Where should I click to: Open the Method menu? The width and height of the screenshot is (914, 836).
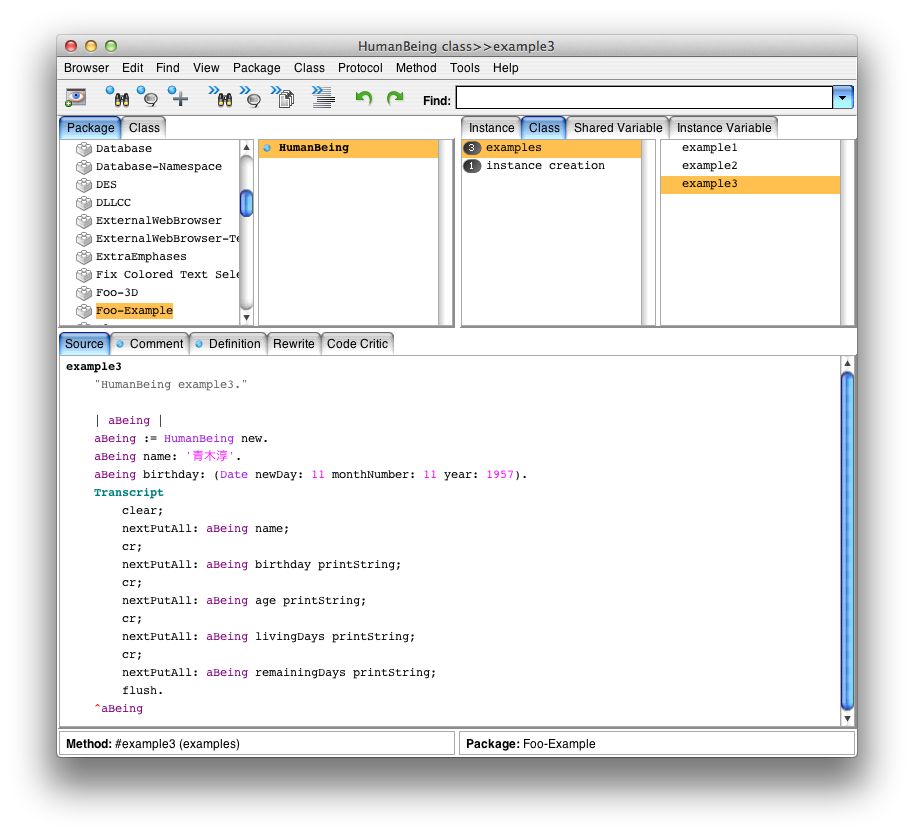point(416,68)
